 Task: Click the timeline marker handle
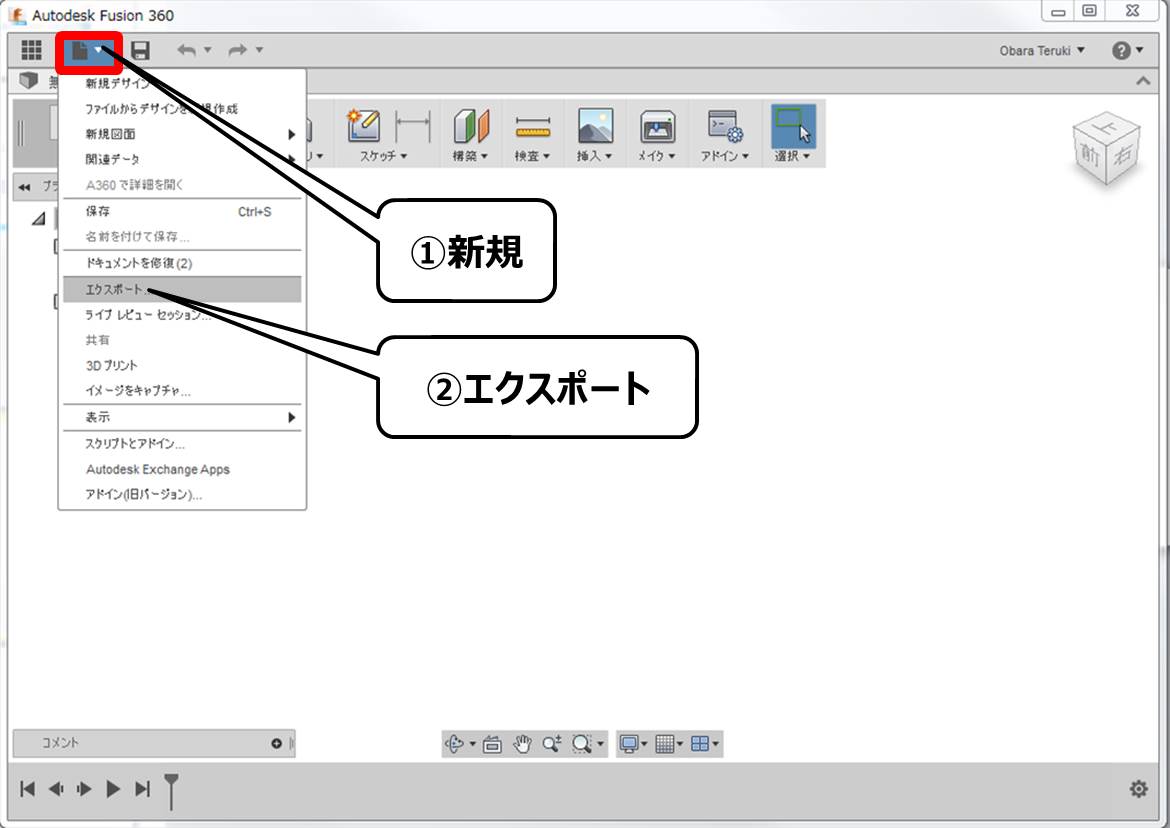(172, 791)
